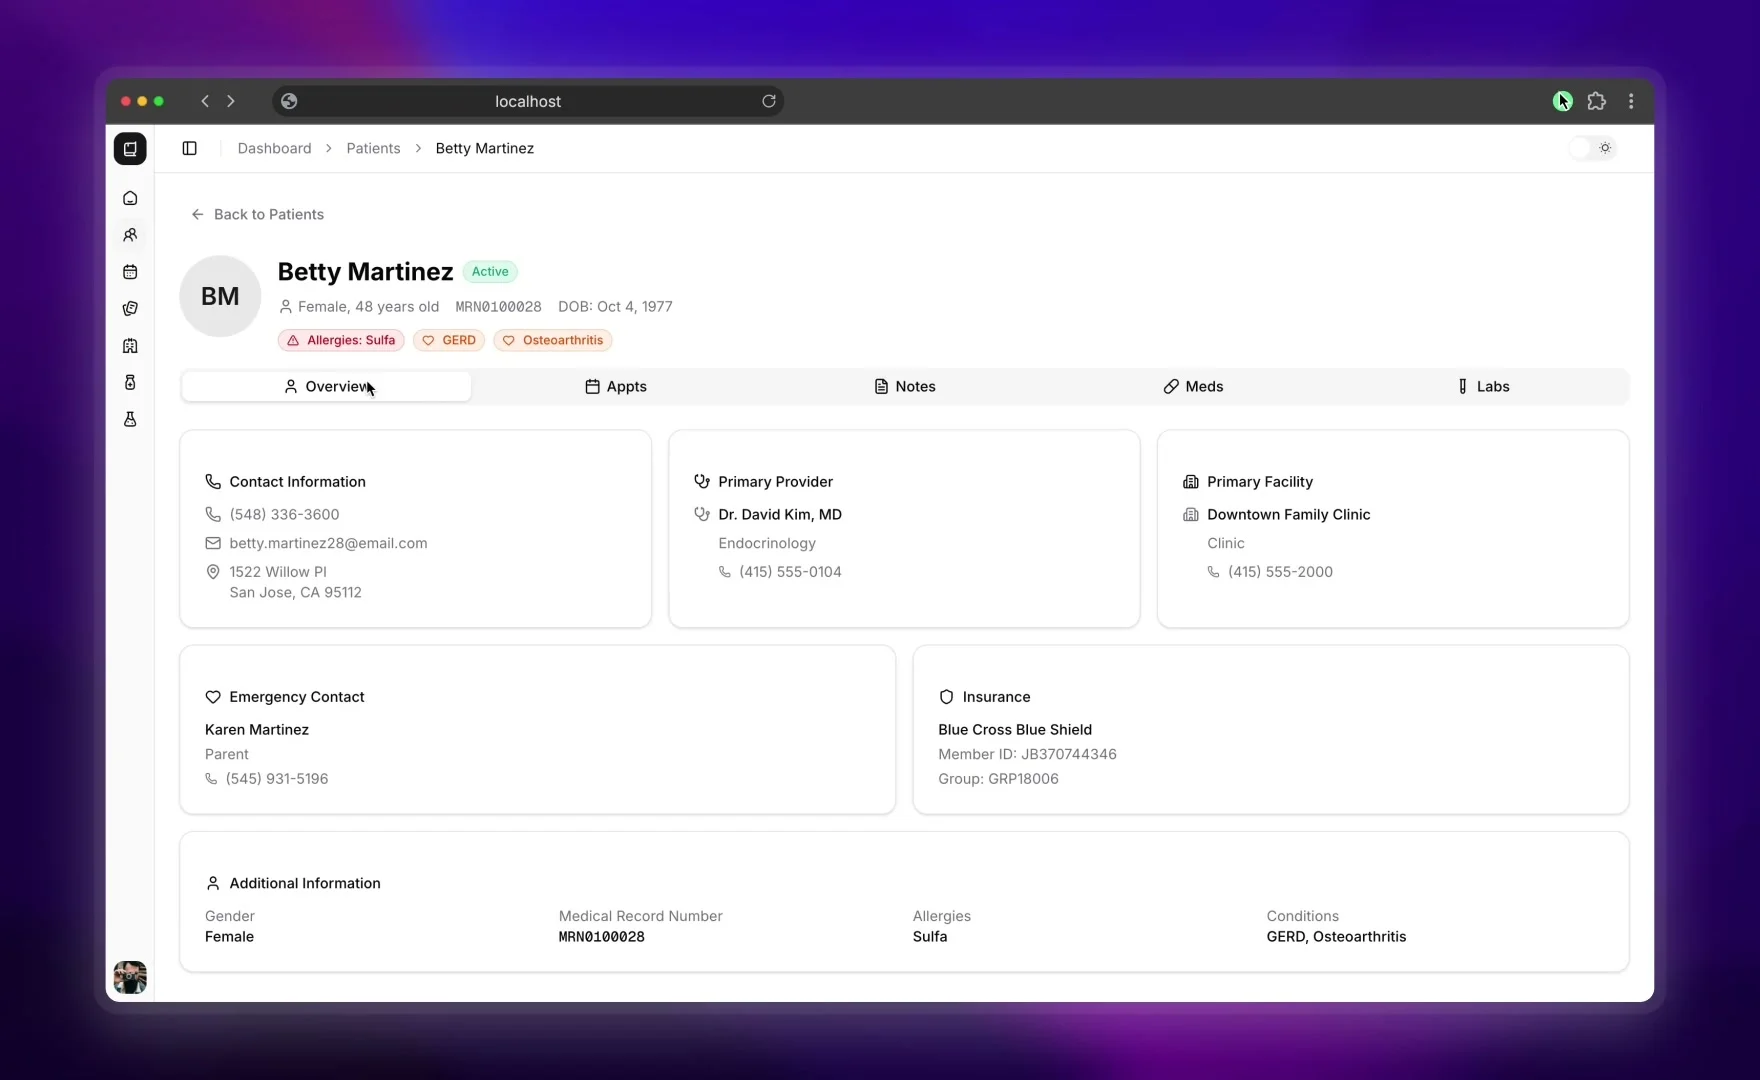Click the user avatar at bottom left
The height and width of the screenshot is (1080, 1760).
coord(130,977)
